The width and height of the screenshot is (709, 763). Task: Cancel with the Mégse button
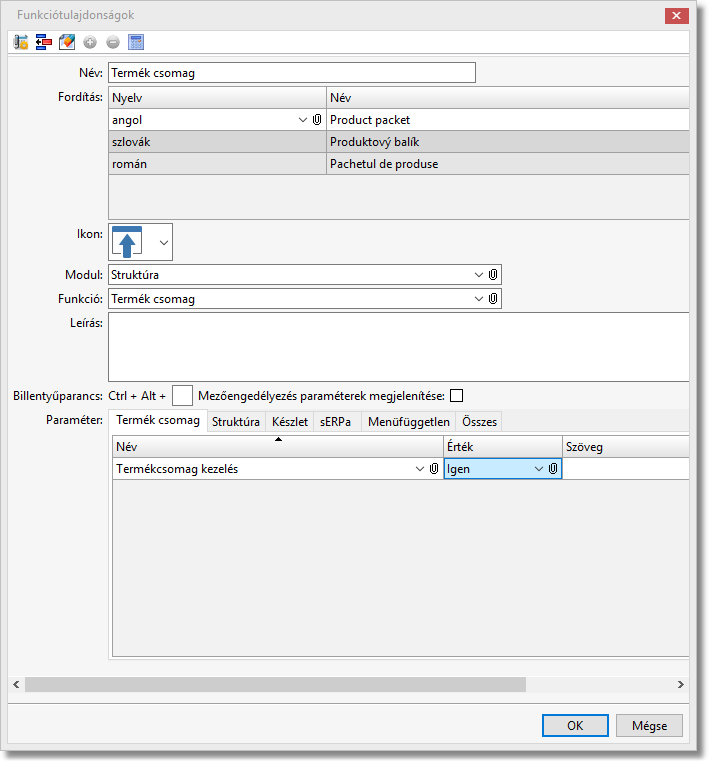coord(649,726)
